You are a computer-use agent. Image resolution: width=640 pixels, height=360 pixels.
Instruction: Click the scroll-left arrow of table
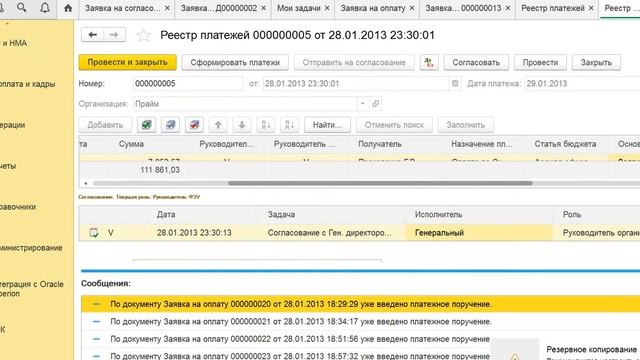click(x=86, y=183)
